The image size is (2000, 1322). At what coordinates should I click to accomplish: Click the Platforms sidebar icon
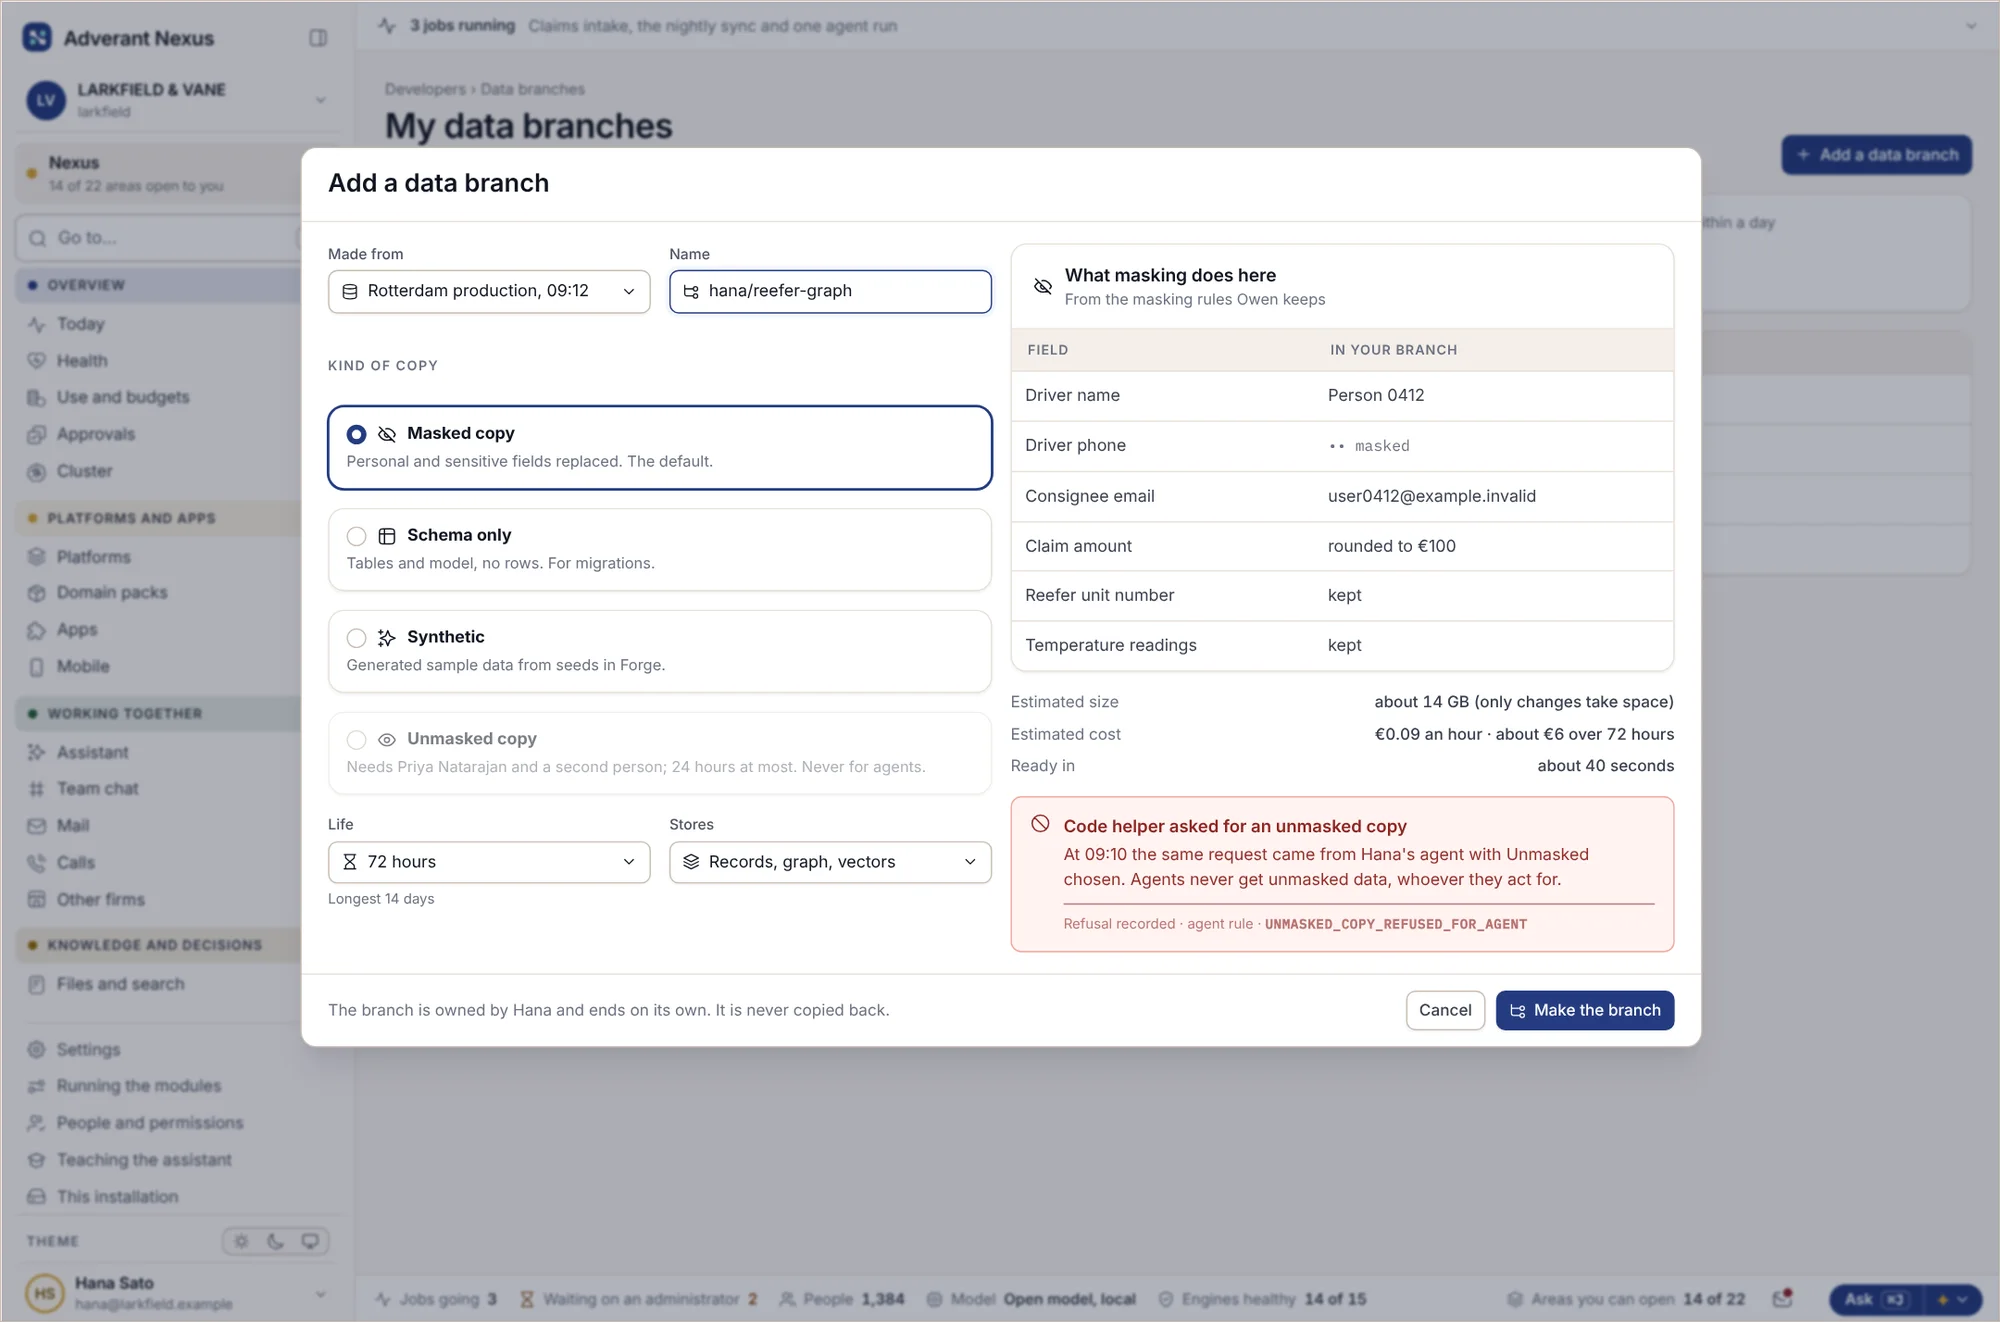click(x=37, y=557)
